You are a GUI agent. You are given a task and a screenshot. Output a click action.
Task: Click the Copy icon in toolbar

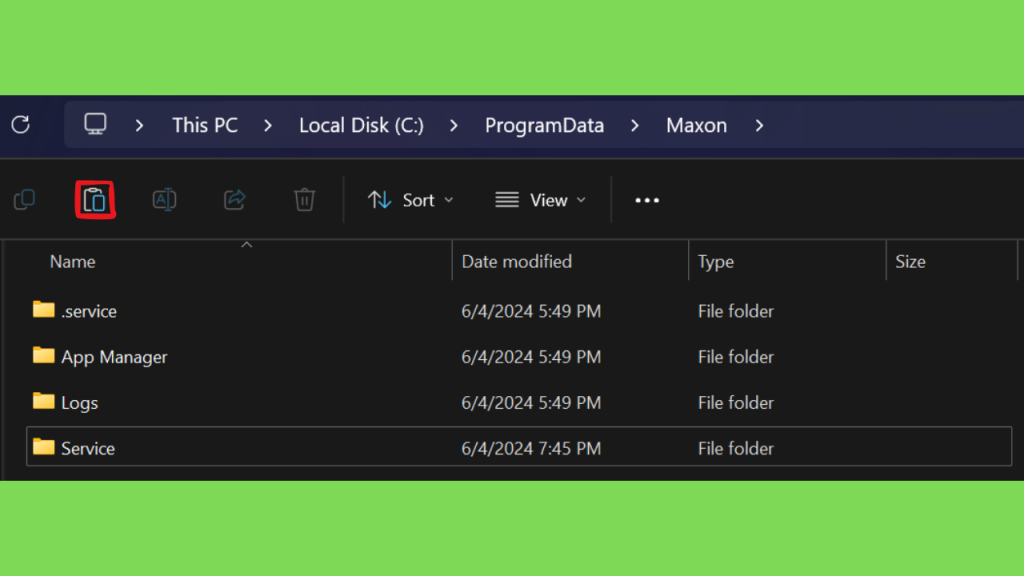[25, 200]
